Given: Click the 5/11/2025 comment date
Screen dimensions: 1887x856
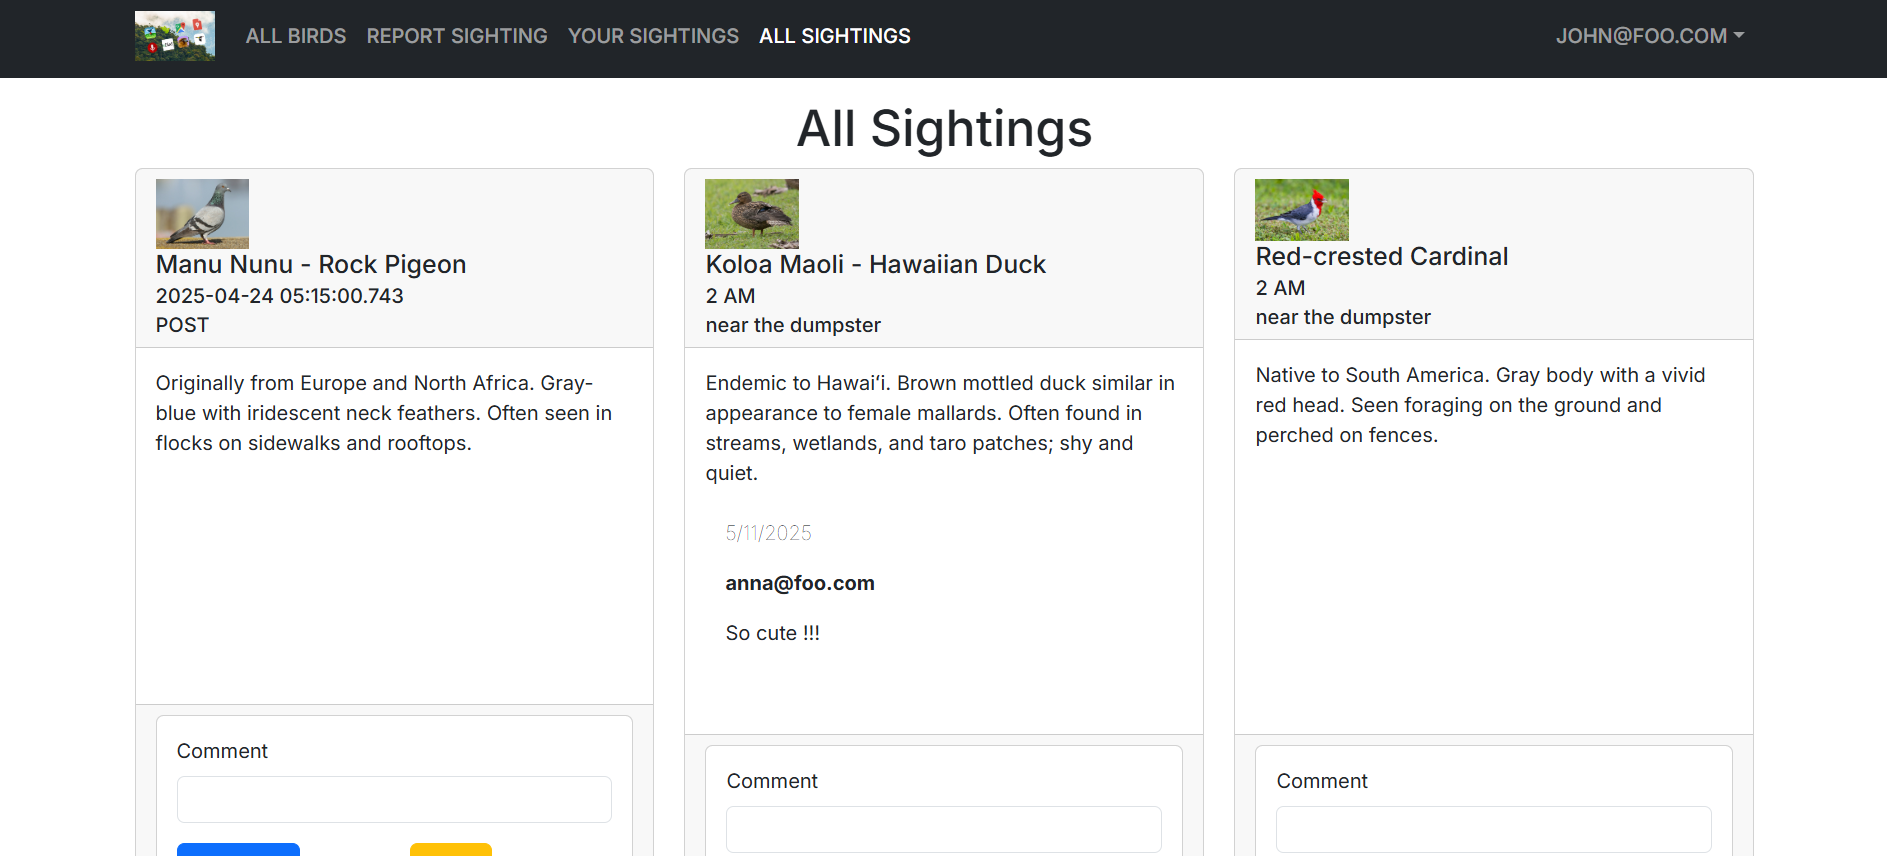Looking at the screenshot, I should pos(768,533).
